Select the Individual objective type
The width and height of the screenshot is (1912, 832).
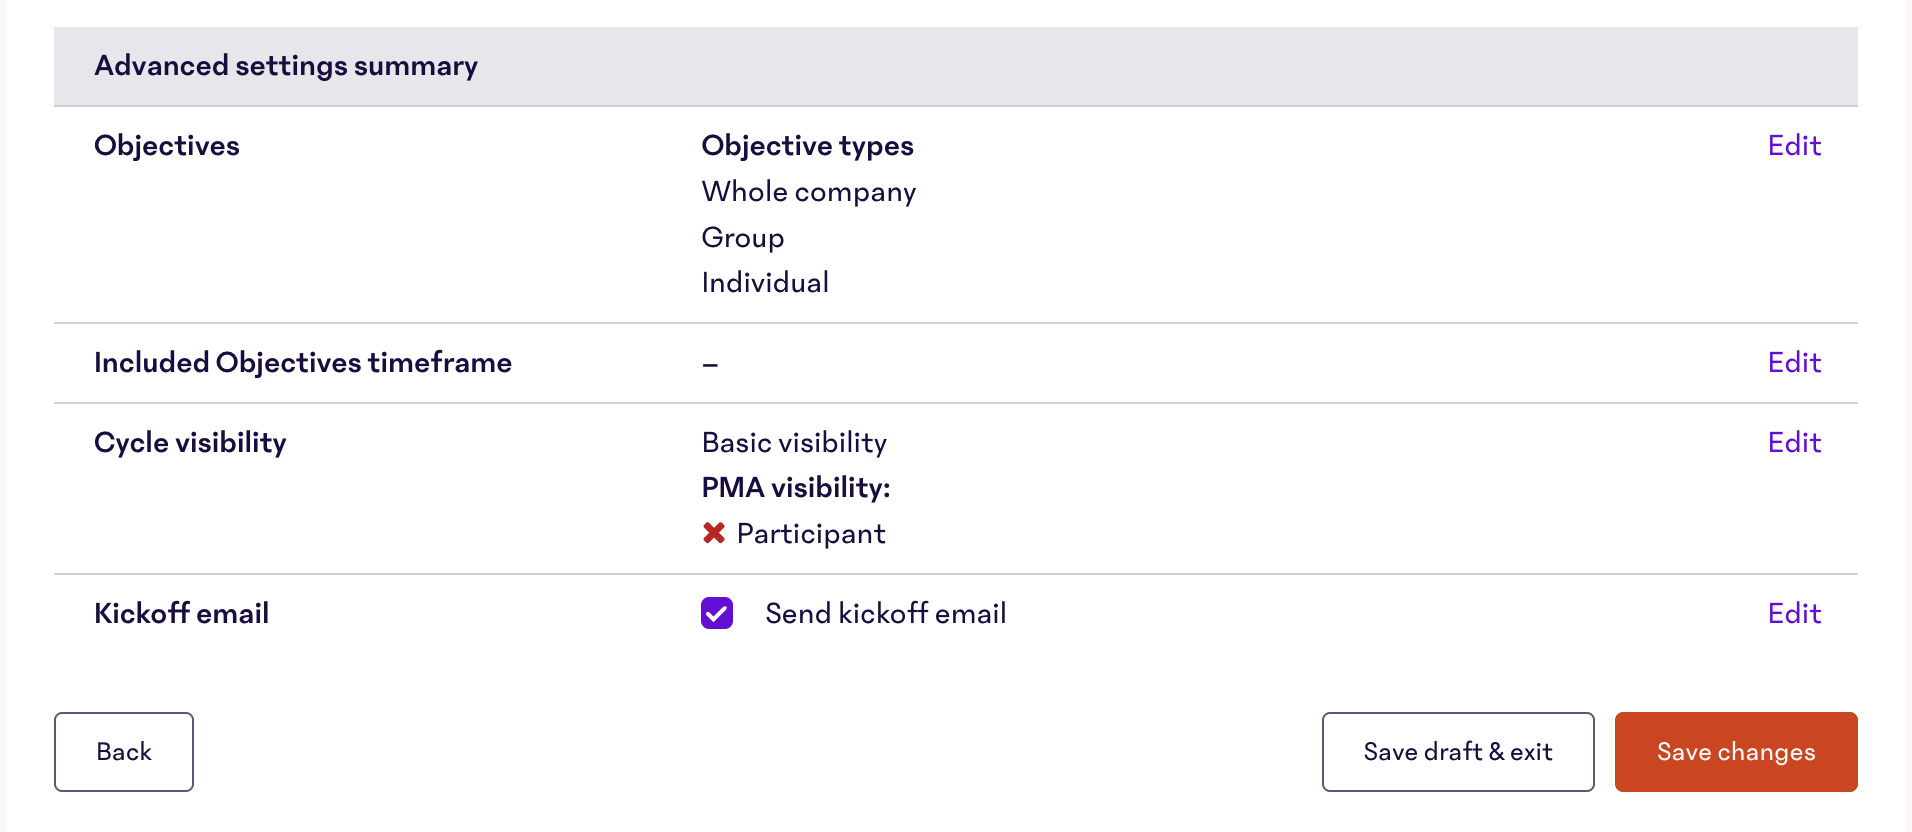[765, 281]
